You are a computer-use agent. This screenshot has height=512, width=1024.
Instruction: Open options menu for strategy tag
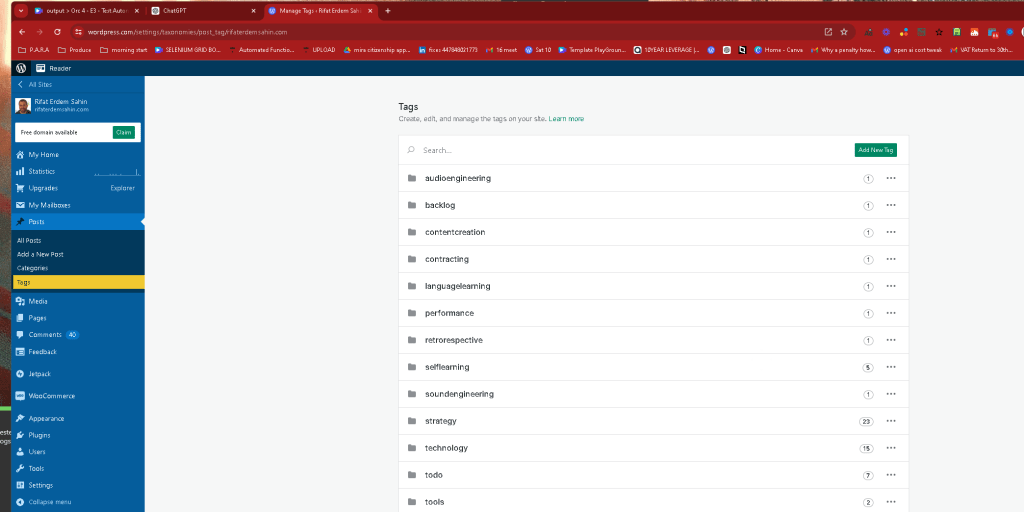coord(891,421)
